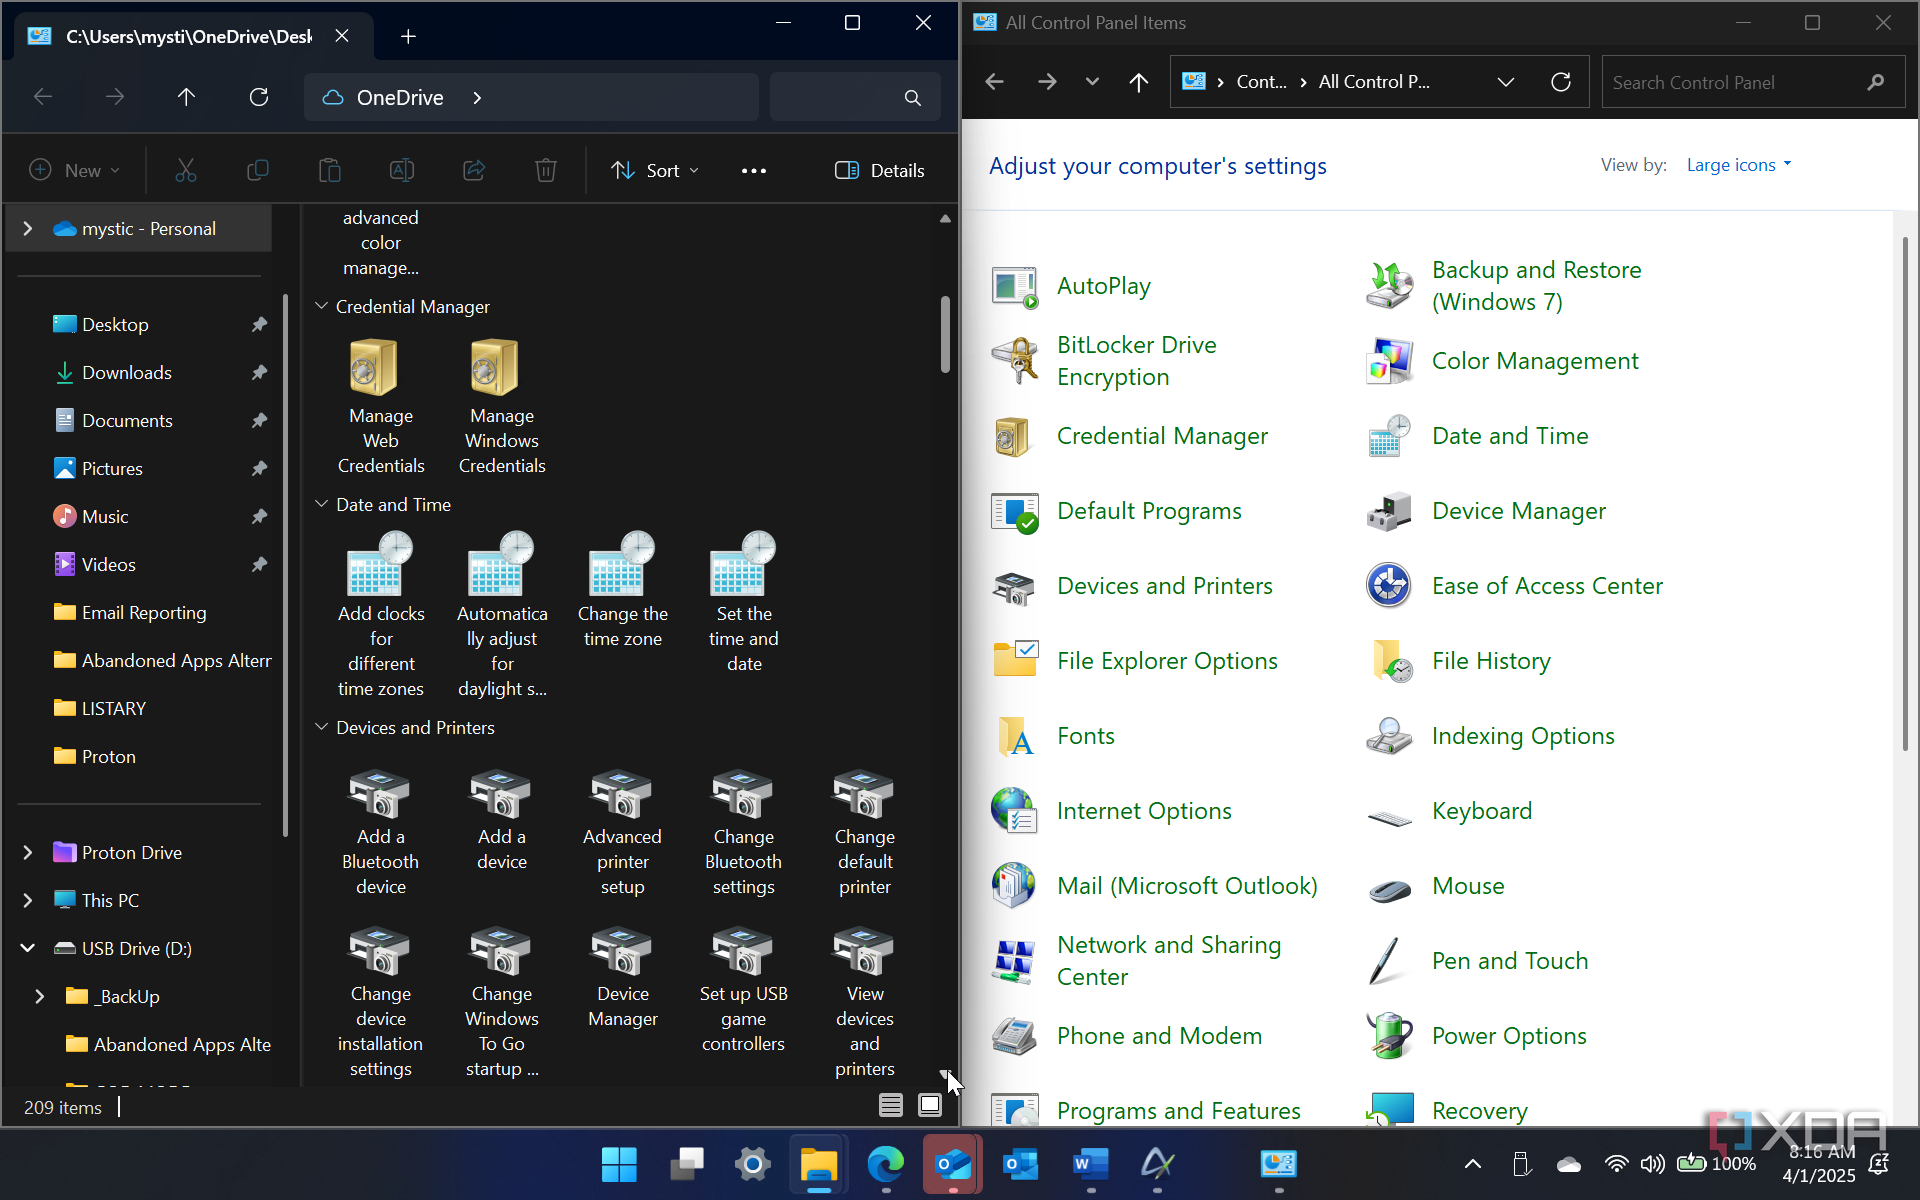Collapse the Credential Manager group
This screenshot has height=1200, width=1920.
click(x=322, y=306)
